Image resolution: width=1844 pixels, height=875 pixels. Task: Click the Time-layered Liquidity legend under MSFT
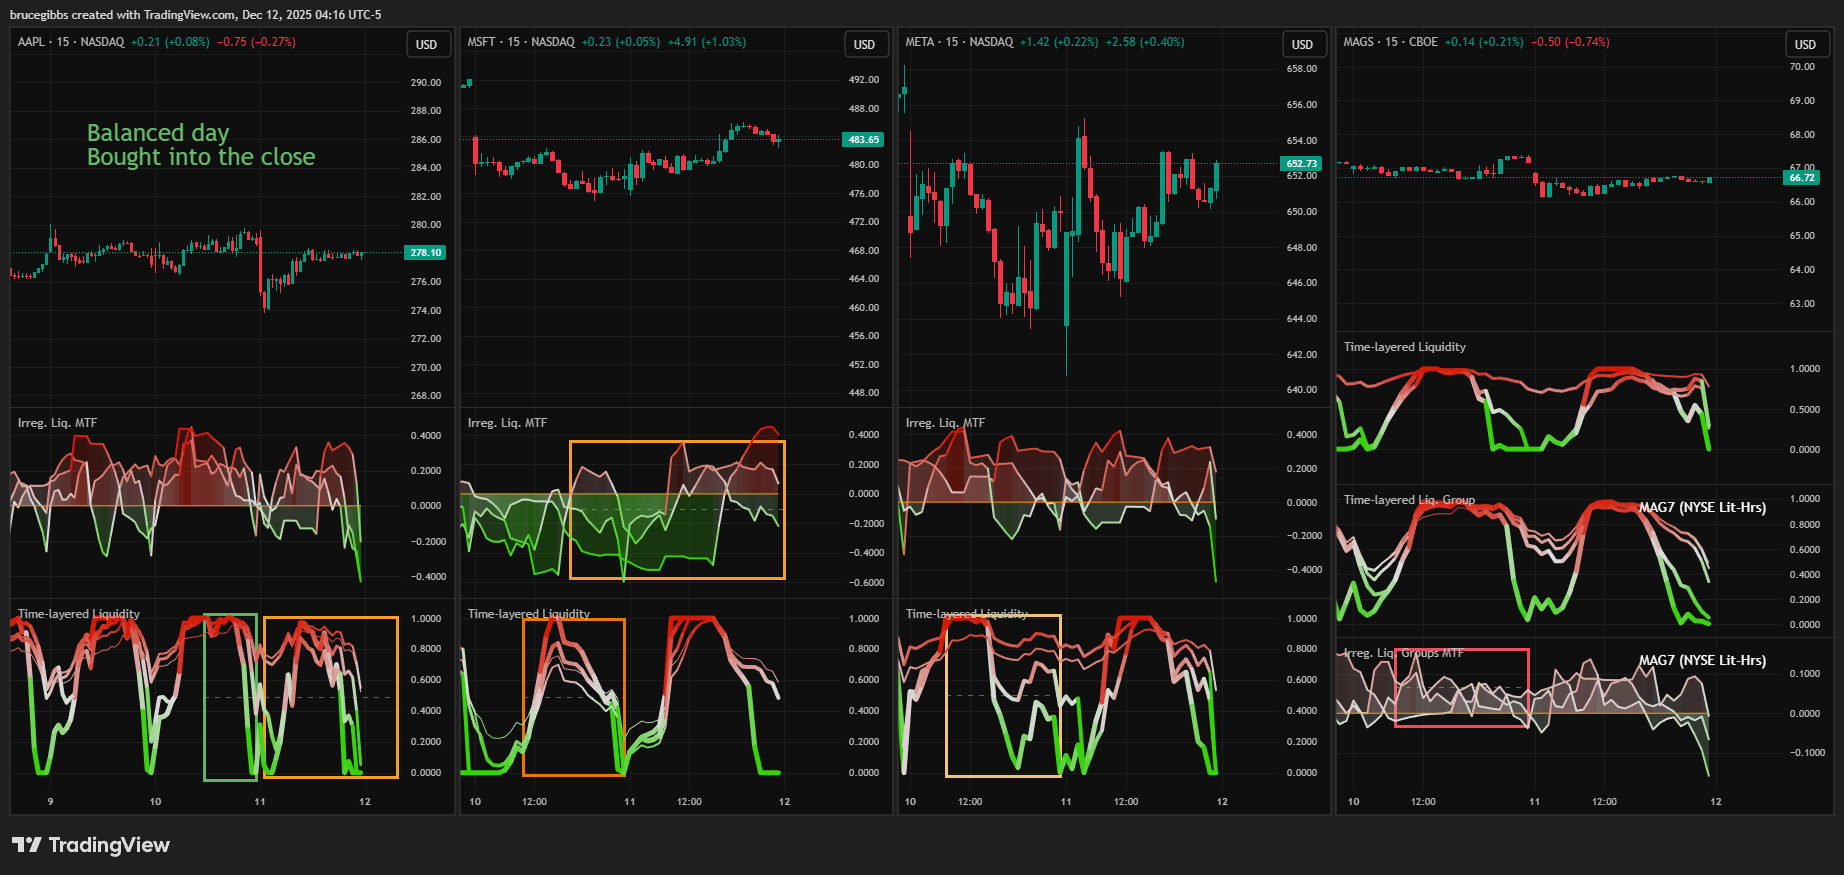point(528,614)
